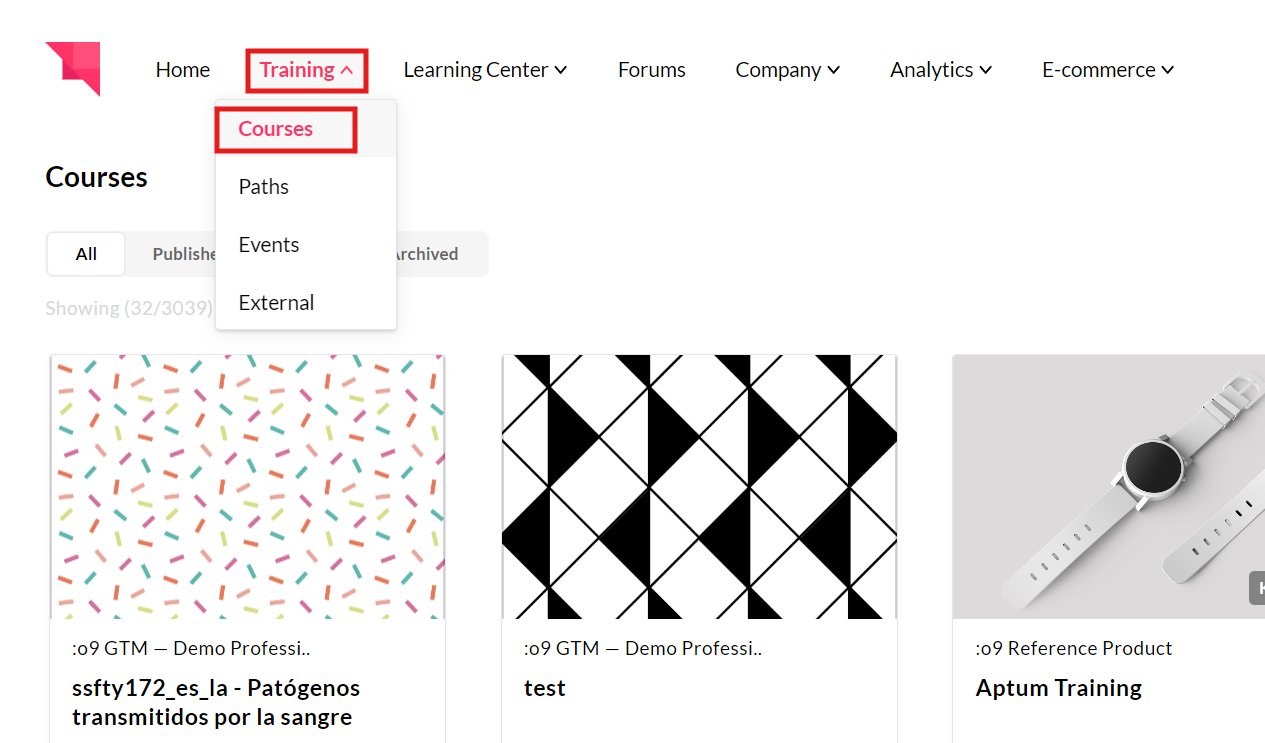The width and height of the screenshot is (1265, 743).
Task: Choose External from Training menu
Action: [276, 303]
